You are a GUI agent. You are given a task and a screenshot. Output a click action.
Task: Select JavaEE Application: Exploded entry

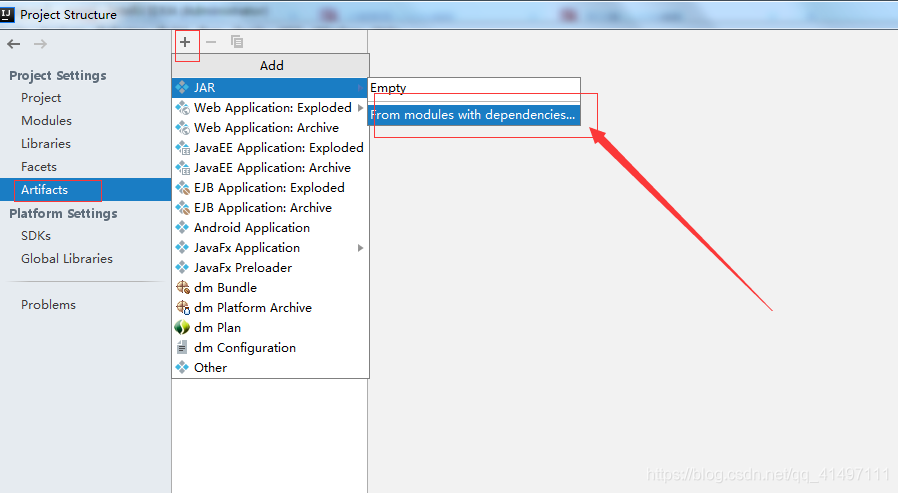click(x=270, y=148)
